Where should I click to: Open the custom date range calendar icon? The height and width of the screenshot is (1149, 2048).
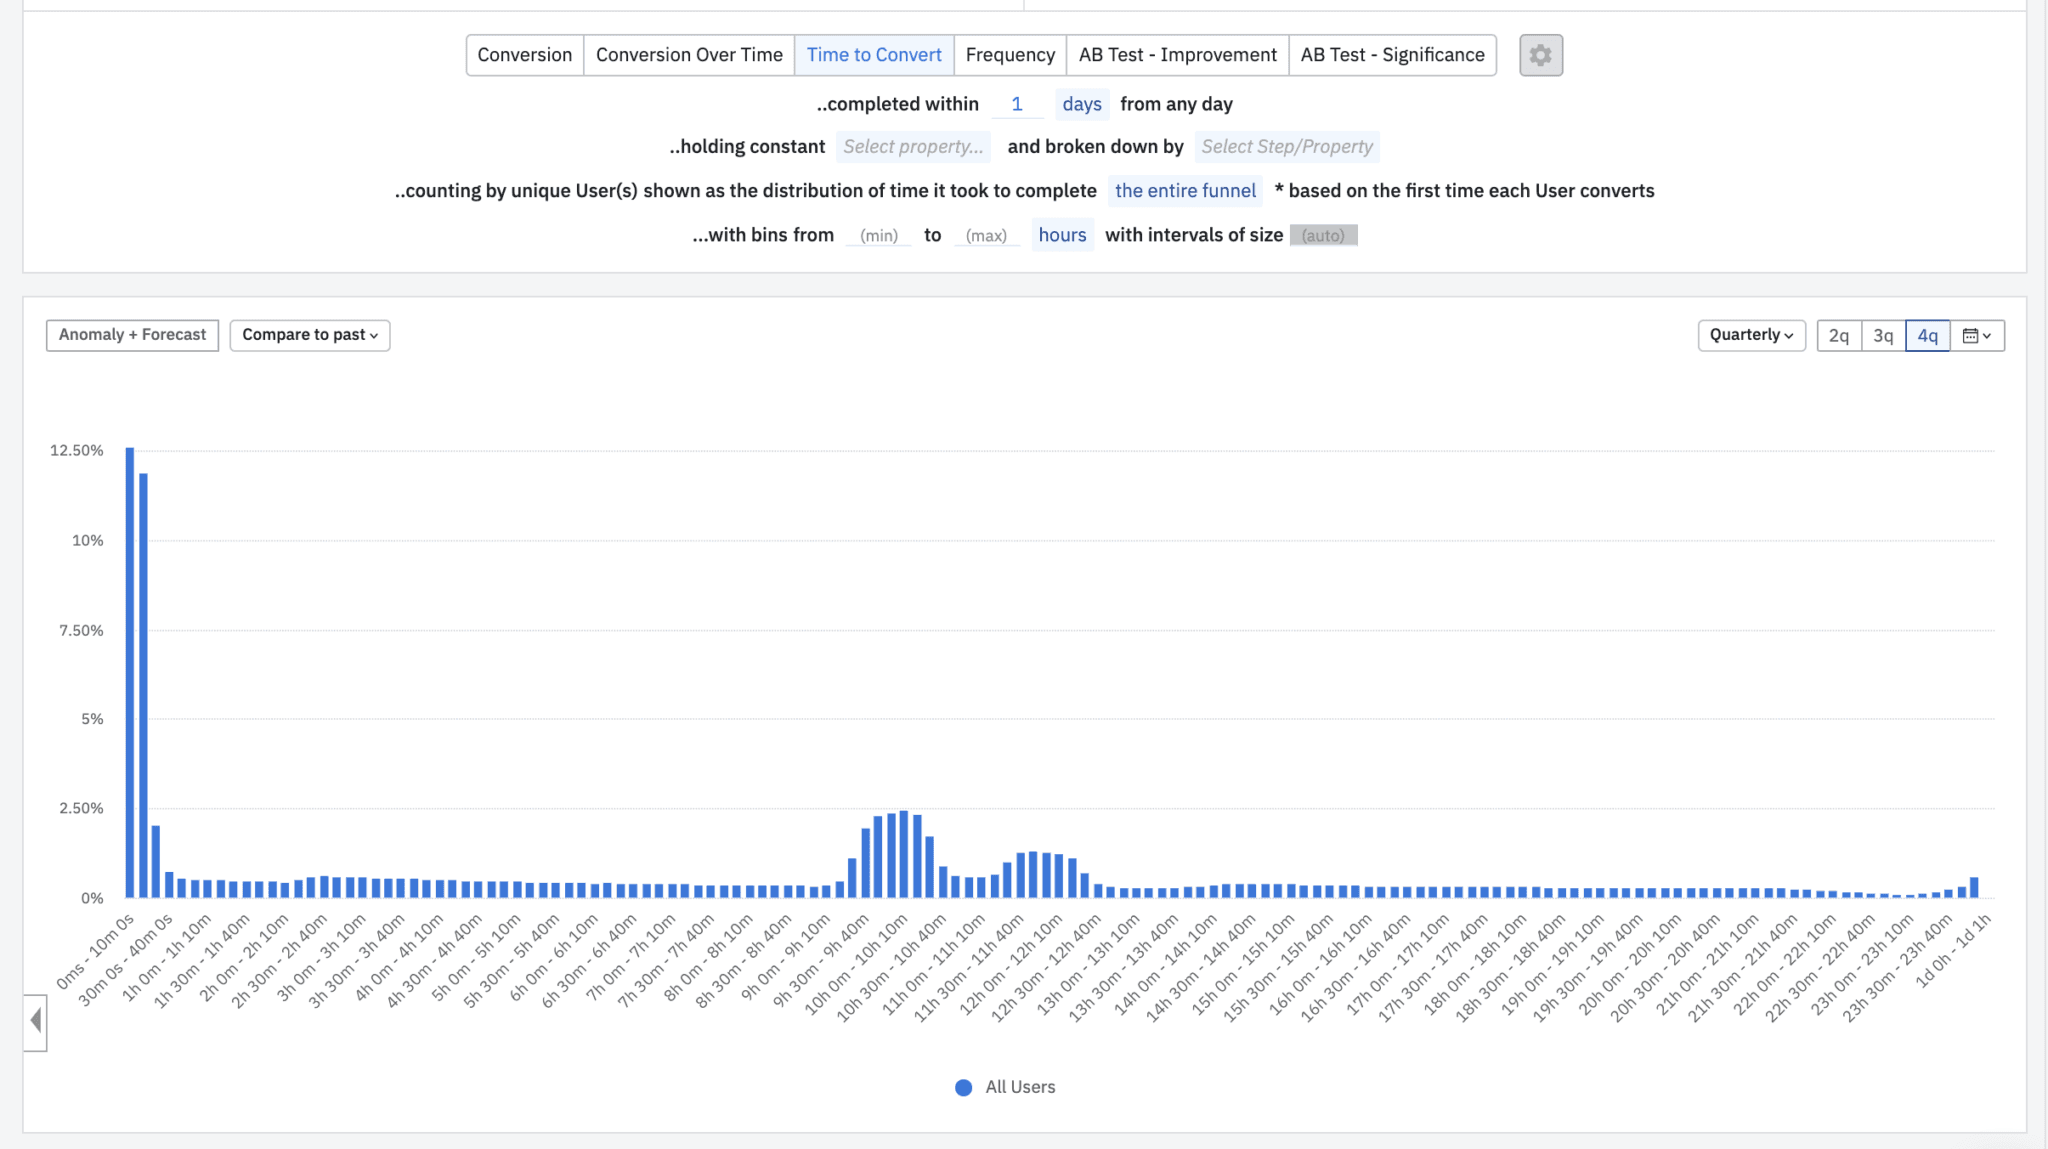[1977, 335]
